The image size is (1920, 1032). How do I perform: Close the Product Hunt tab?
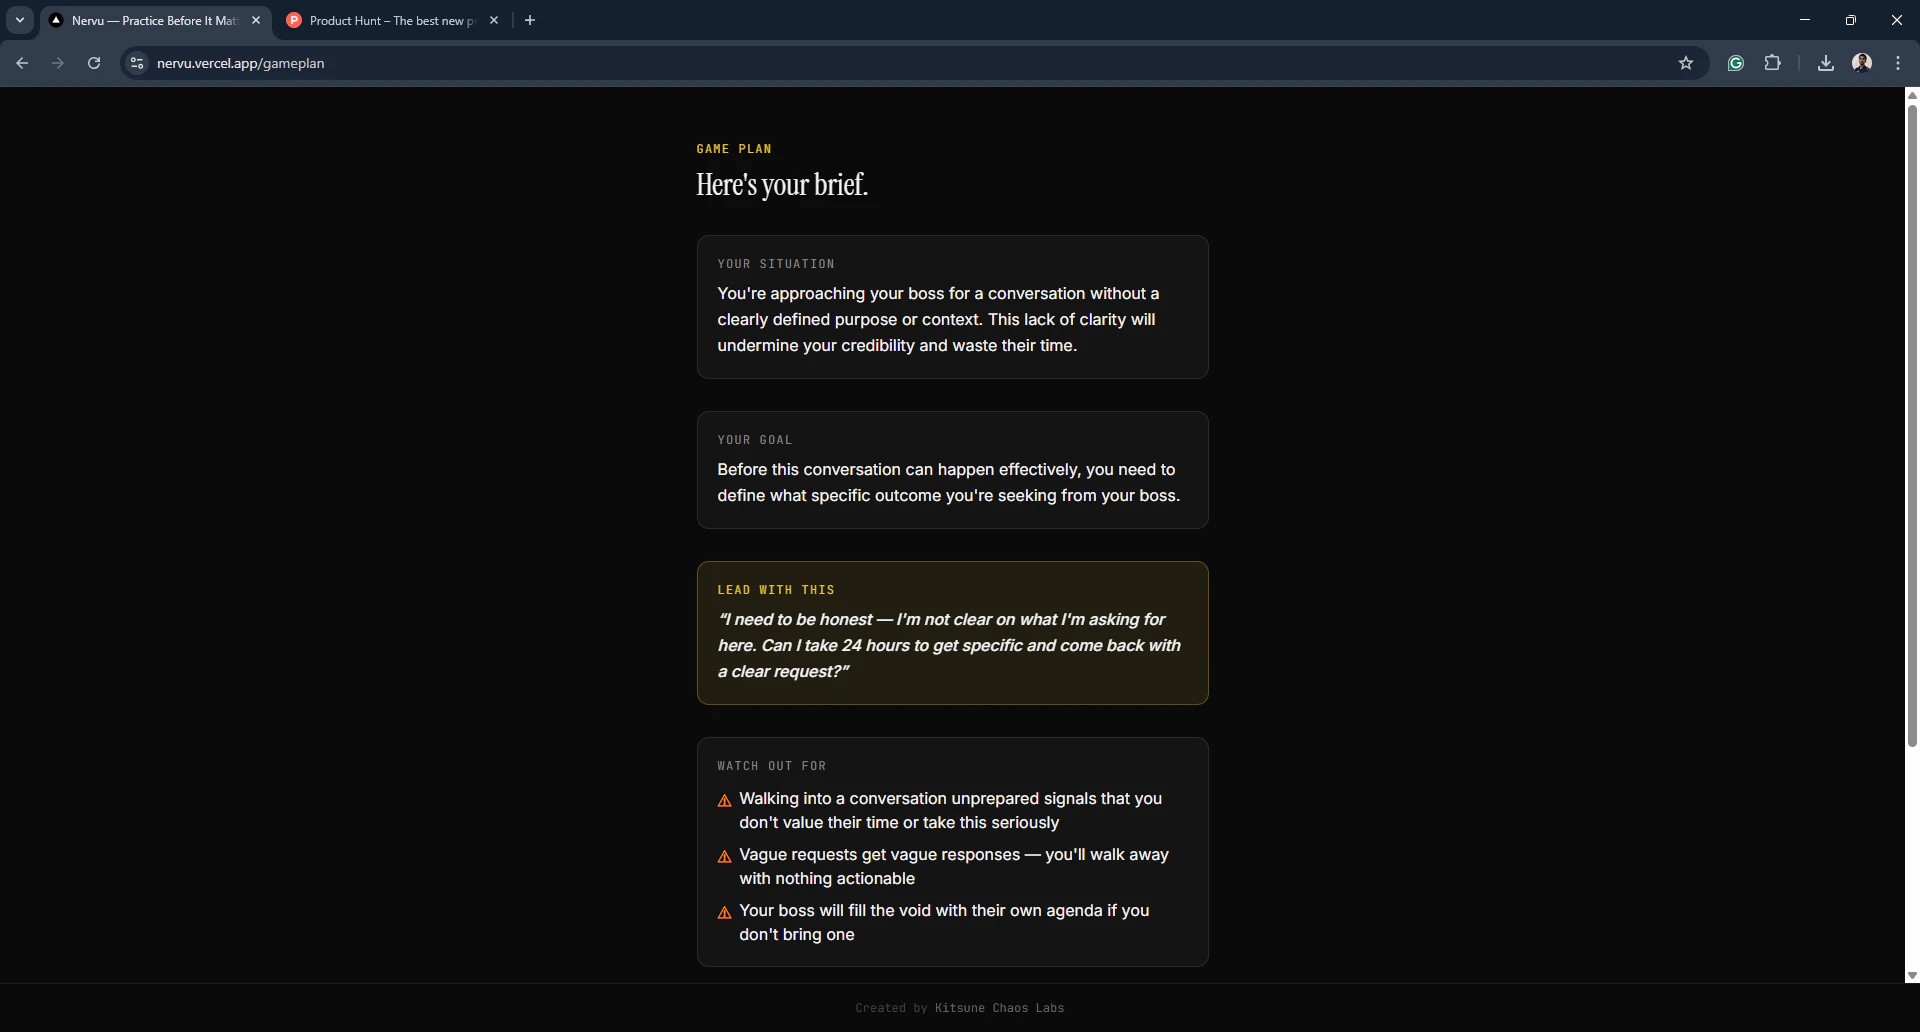(494, 20)
